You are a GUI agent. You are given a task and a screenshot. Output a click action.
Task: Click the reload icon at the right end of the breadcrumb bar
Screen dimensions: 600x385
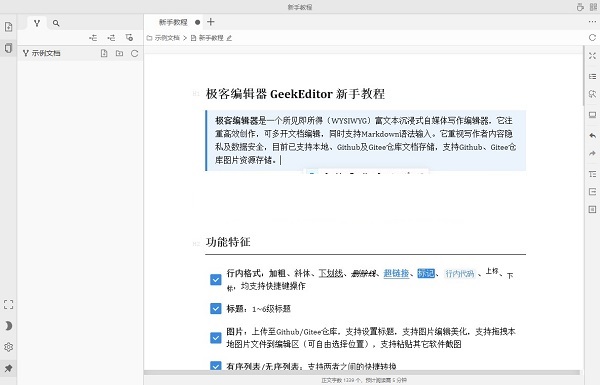coord(592,38)
